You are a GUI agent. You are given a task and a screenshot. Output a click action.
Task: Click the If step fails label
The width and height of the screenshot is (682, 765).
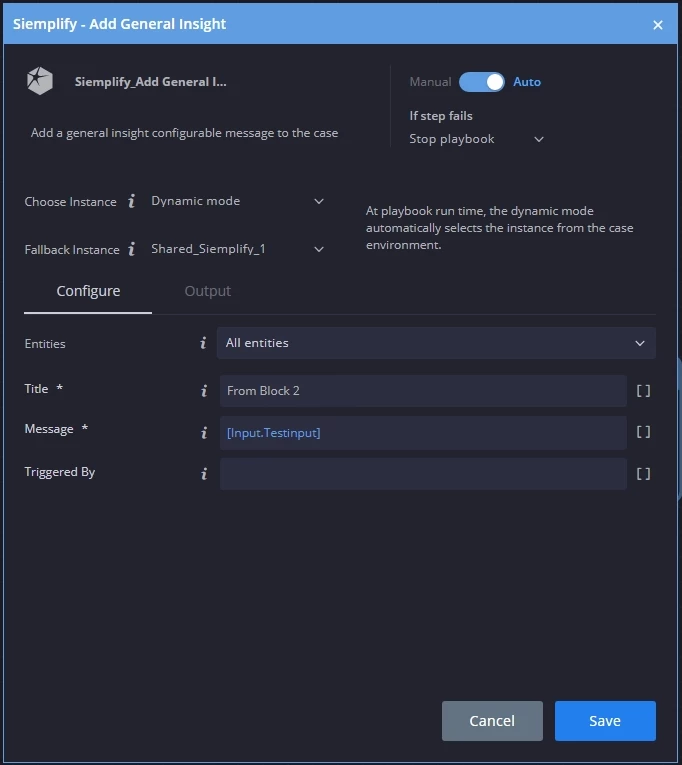click(x=441, y=116)
